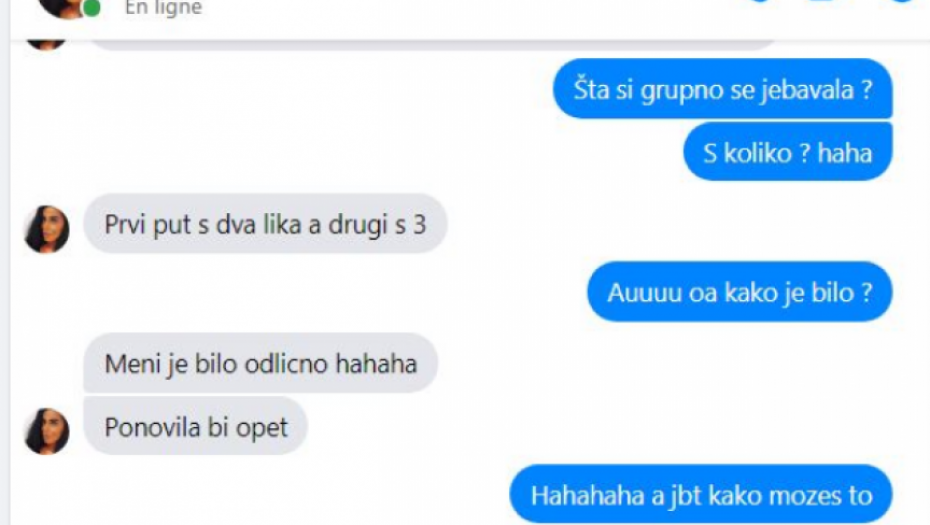
Task: Click the grey left edge strip of chat window
Action: [5, 262]
